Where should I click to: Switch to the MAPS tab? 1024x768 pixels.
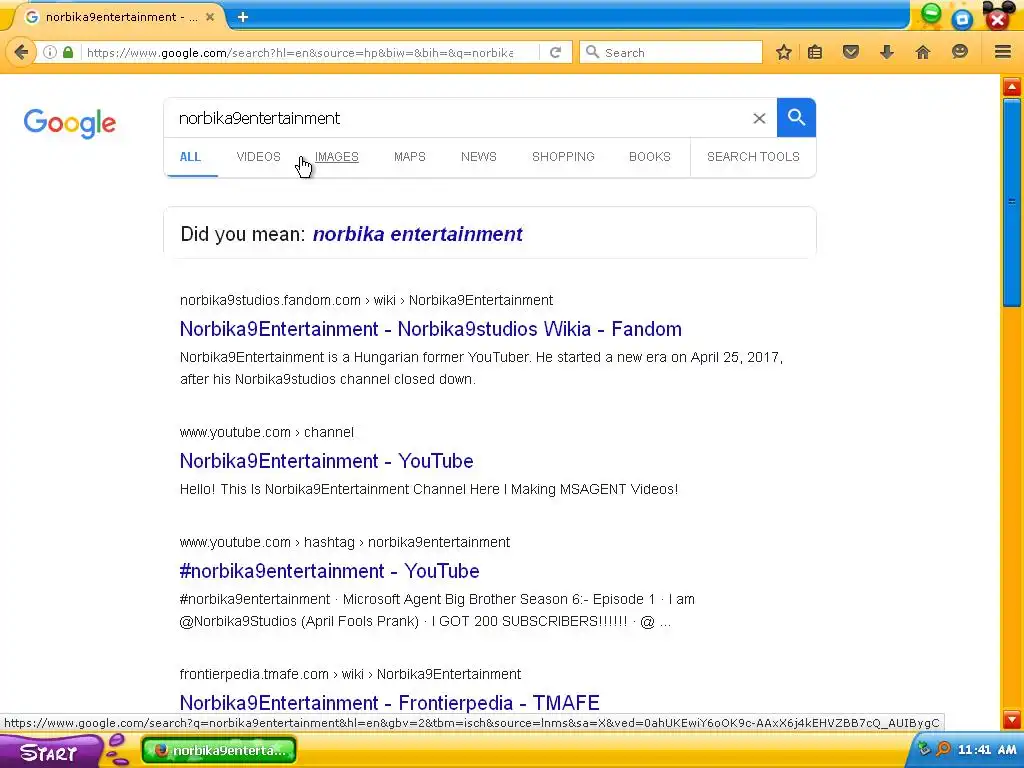tap(409, 157)
